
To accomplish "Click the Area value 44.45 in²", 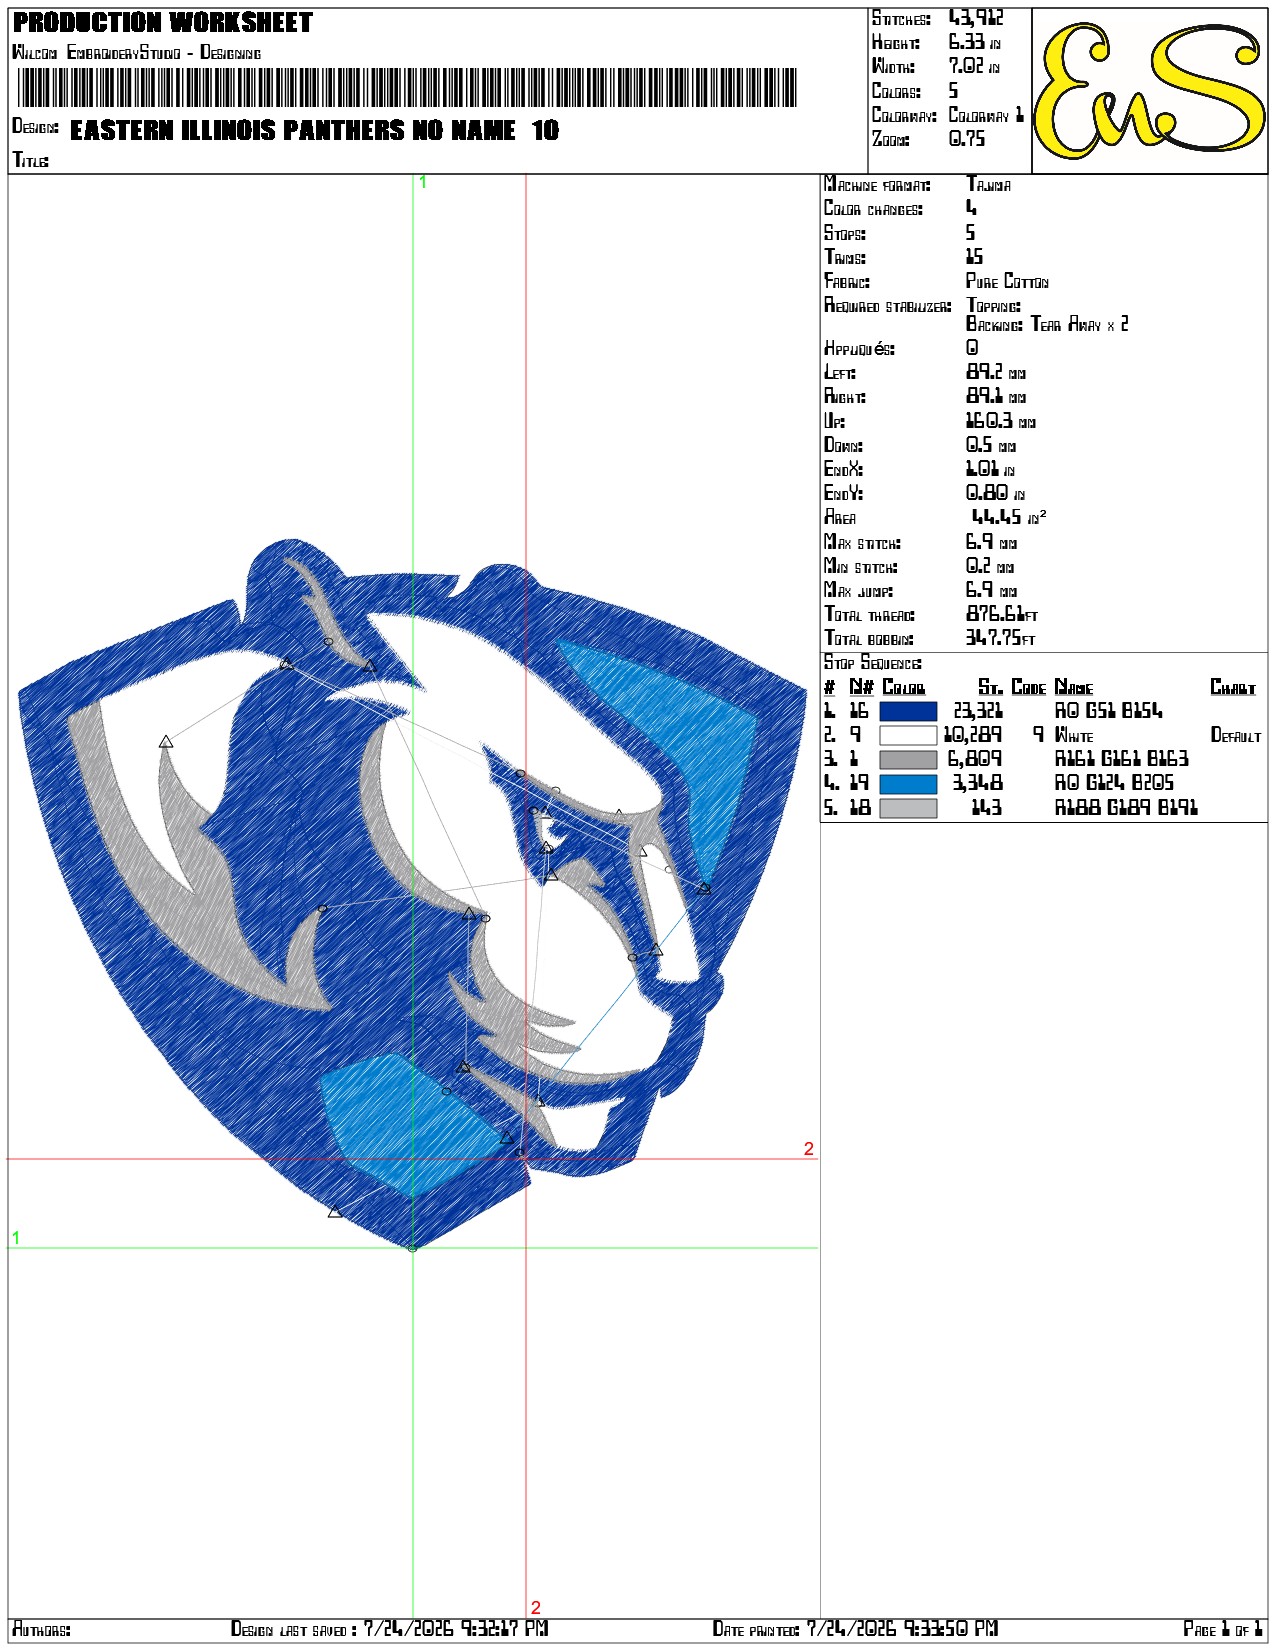I will [1009, 517].
